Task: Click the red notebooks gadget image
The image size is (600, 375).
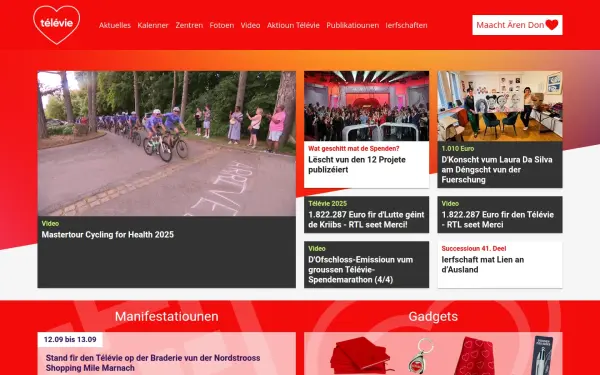Action: (x=360, y=355)
